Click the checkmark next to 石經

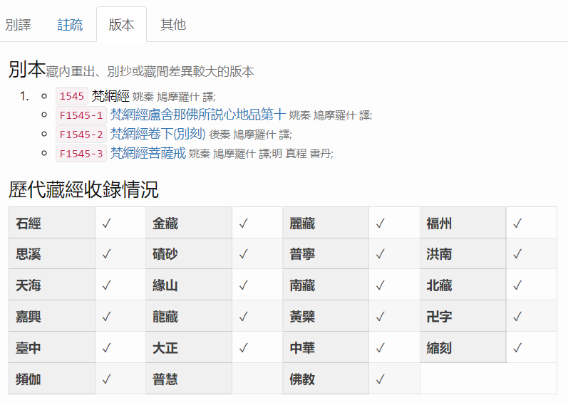click(x=106, y=223)
